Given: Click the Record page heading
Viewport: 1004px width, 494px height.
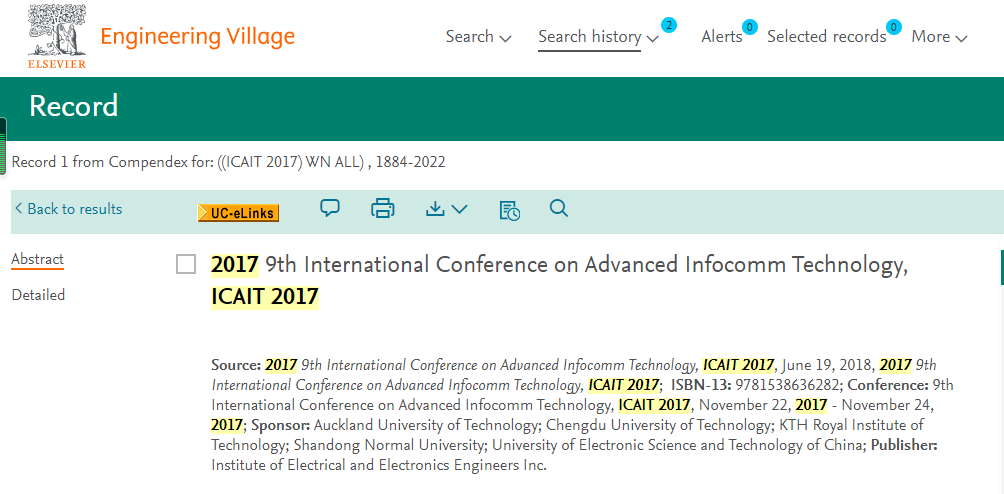Looking at the screenshot, I should pos(74,106).
